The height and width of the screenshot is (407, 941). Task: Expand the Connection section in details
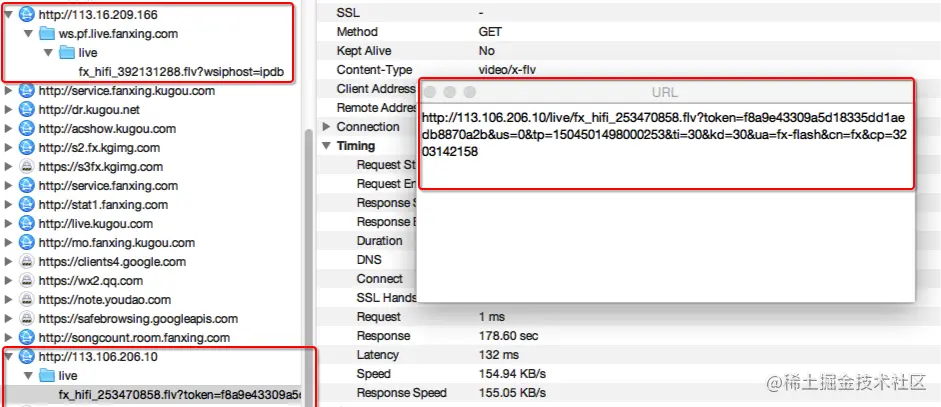[x=326, y=127]
